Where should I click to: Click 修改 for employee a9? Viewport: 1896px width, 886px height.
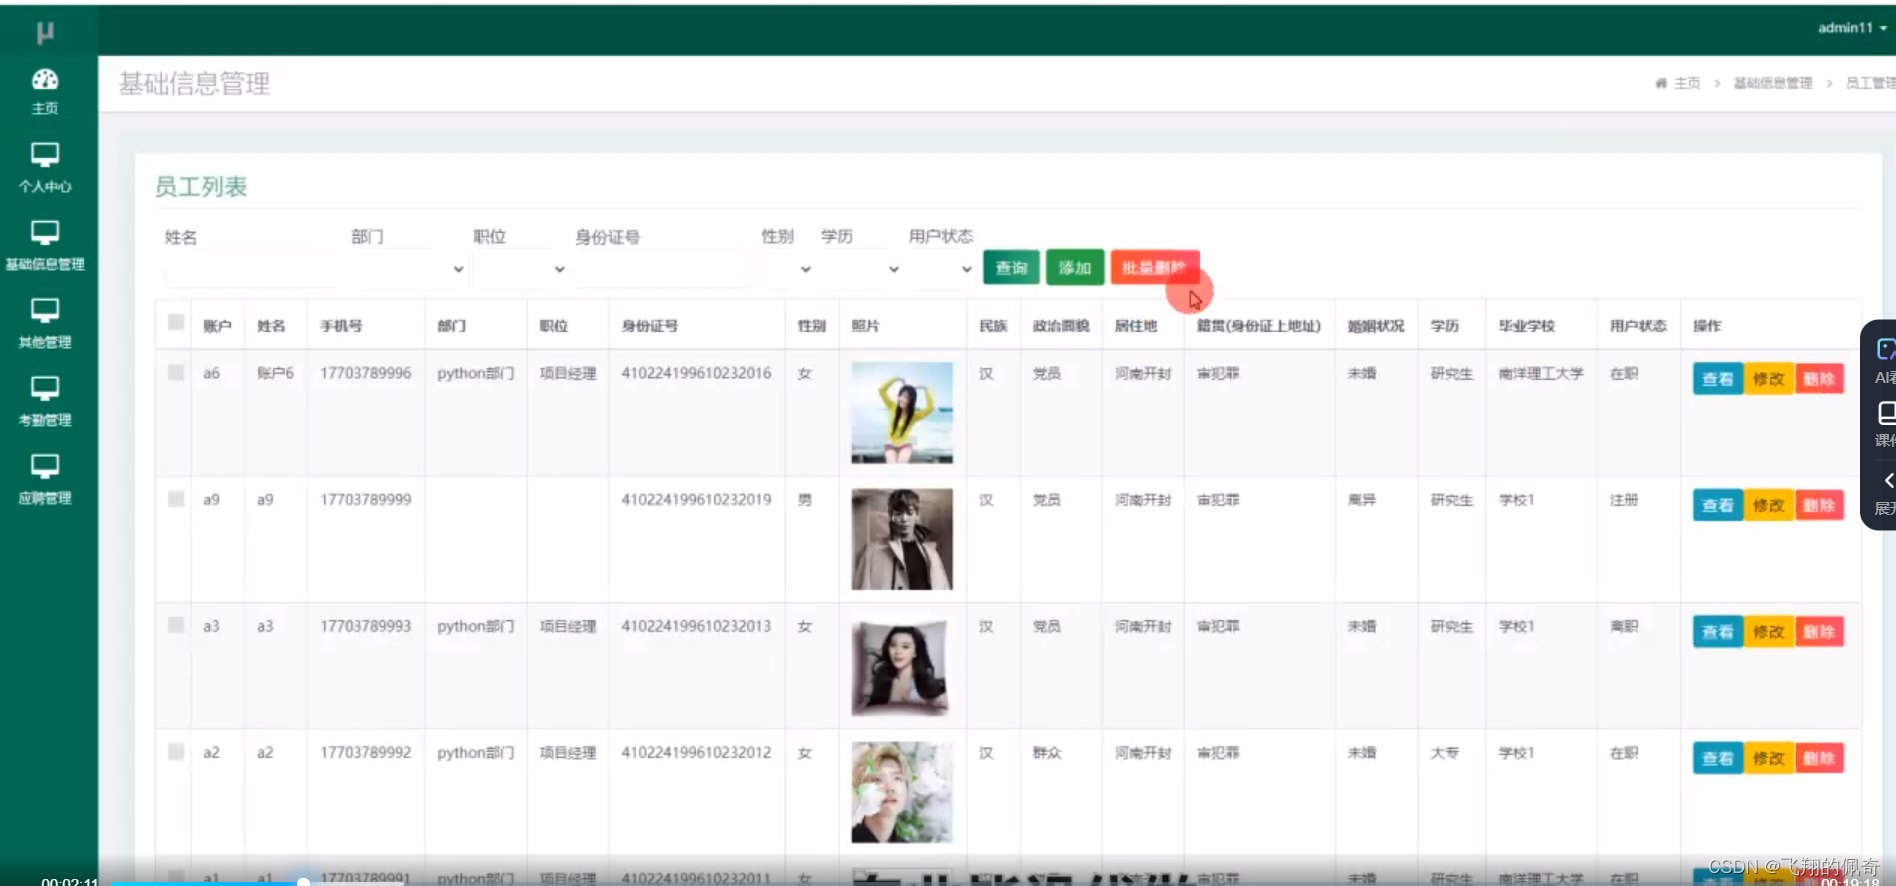(1769, 505)
